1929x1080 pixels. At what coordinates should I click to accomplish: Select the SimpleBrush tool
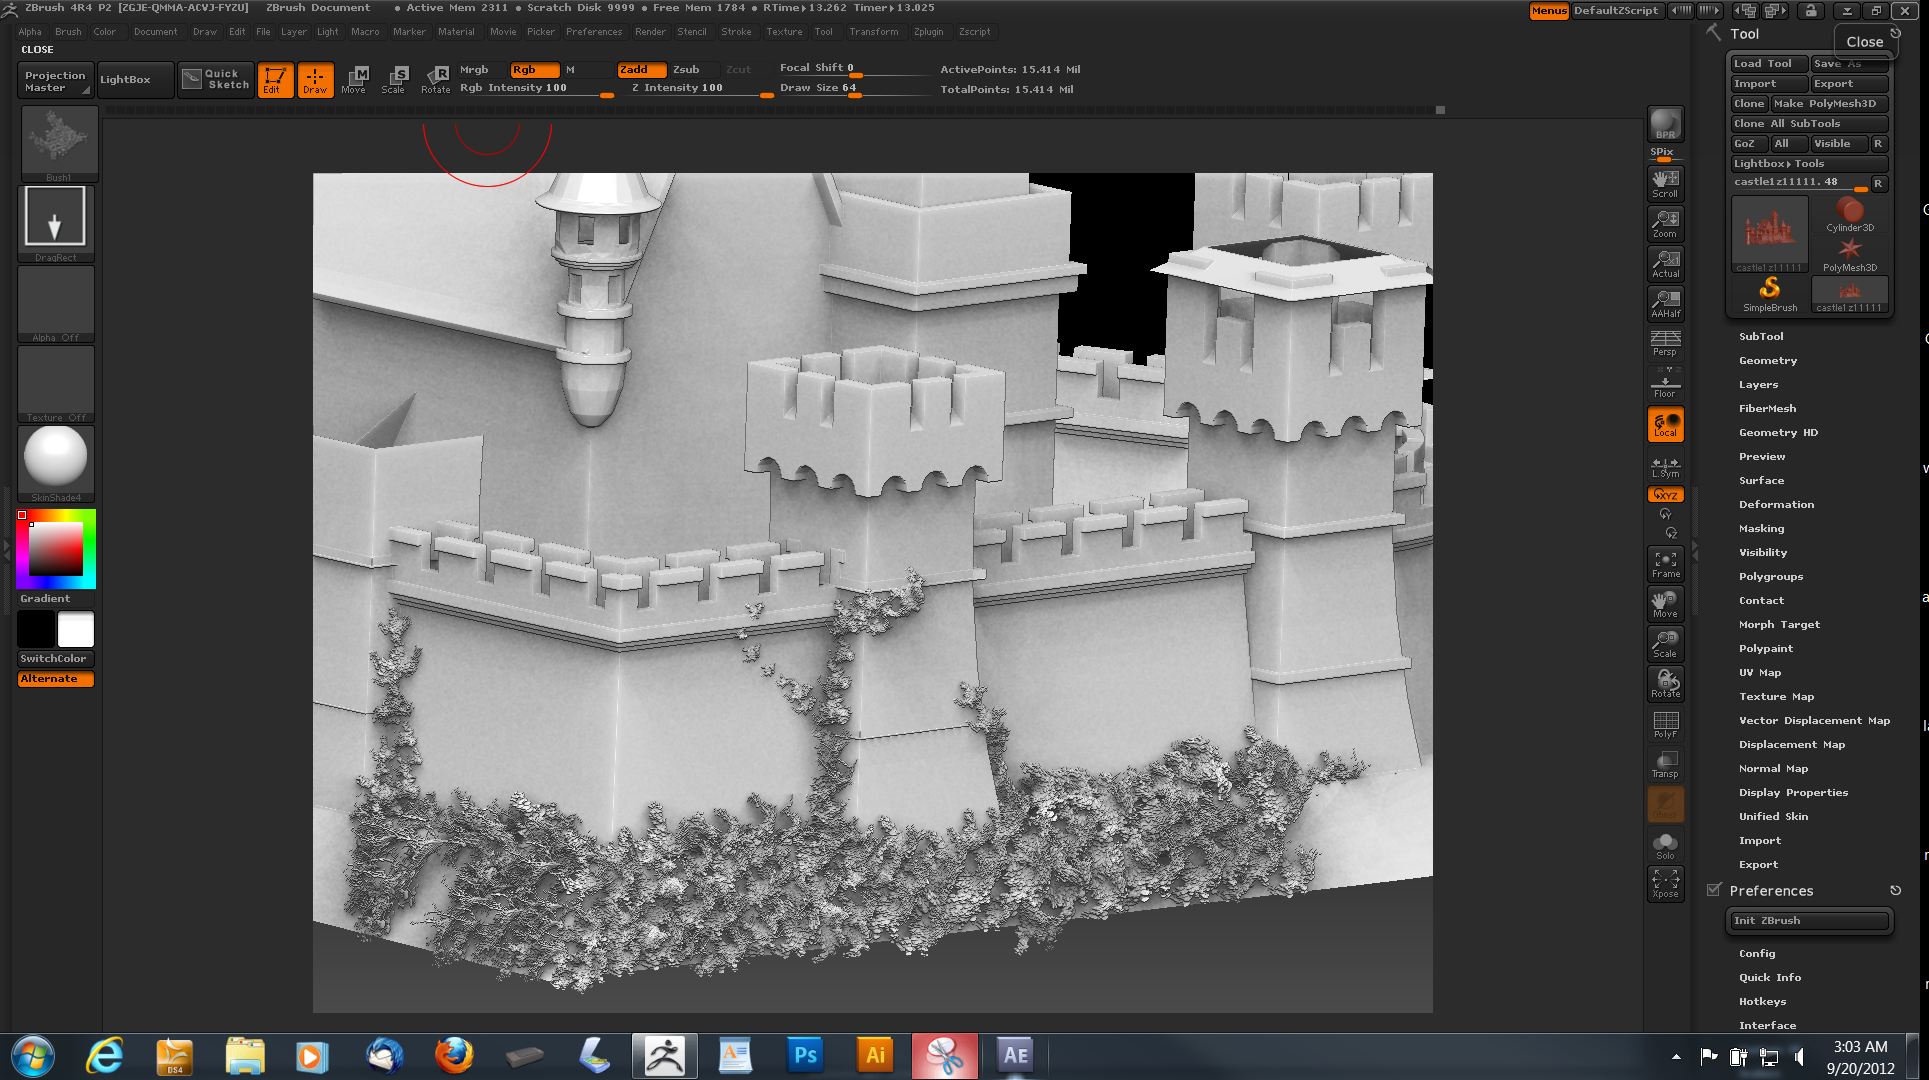[1769, 294]
